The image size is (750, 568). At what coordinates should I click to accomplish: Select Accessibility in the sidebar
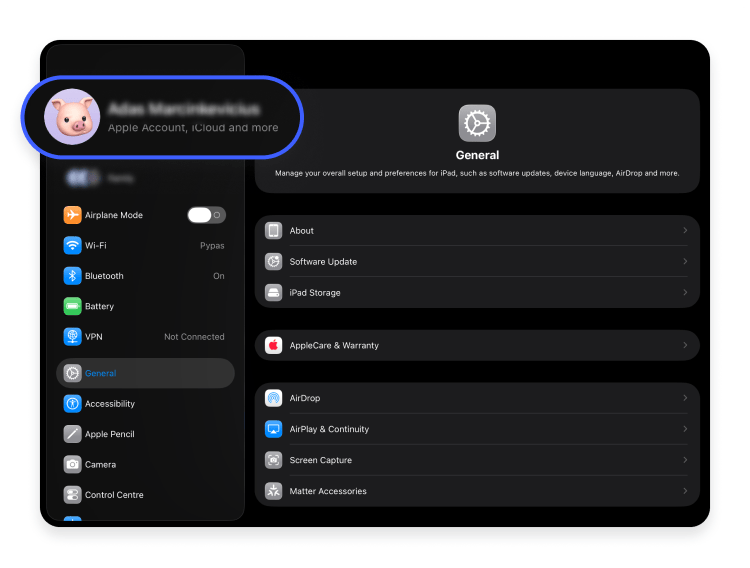[x=145, y=403]
